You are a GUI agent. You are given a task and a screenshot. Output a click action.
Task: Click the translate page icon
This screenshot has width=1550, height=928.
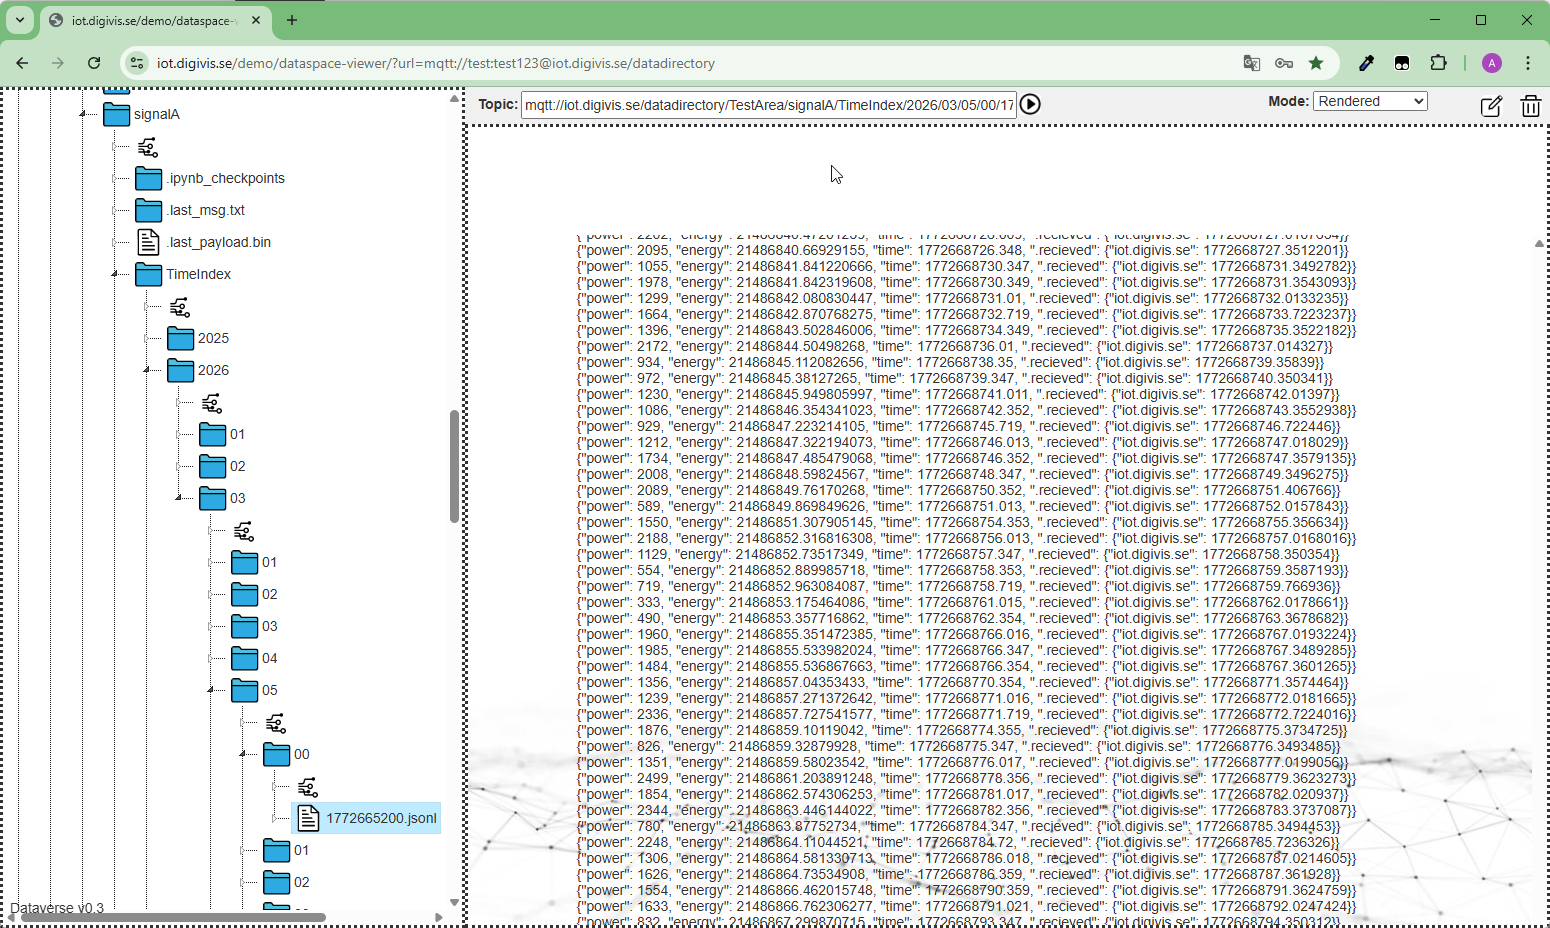[x=1251, y=63]
